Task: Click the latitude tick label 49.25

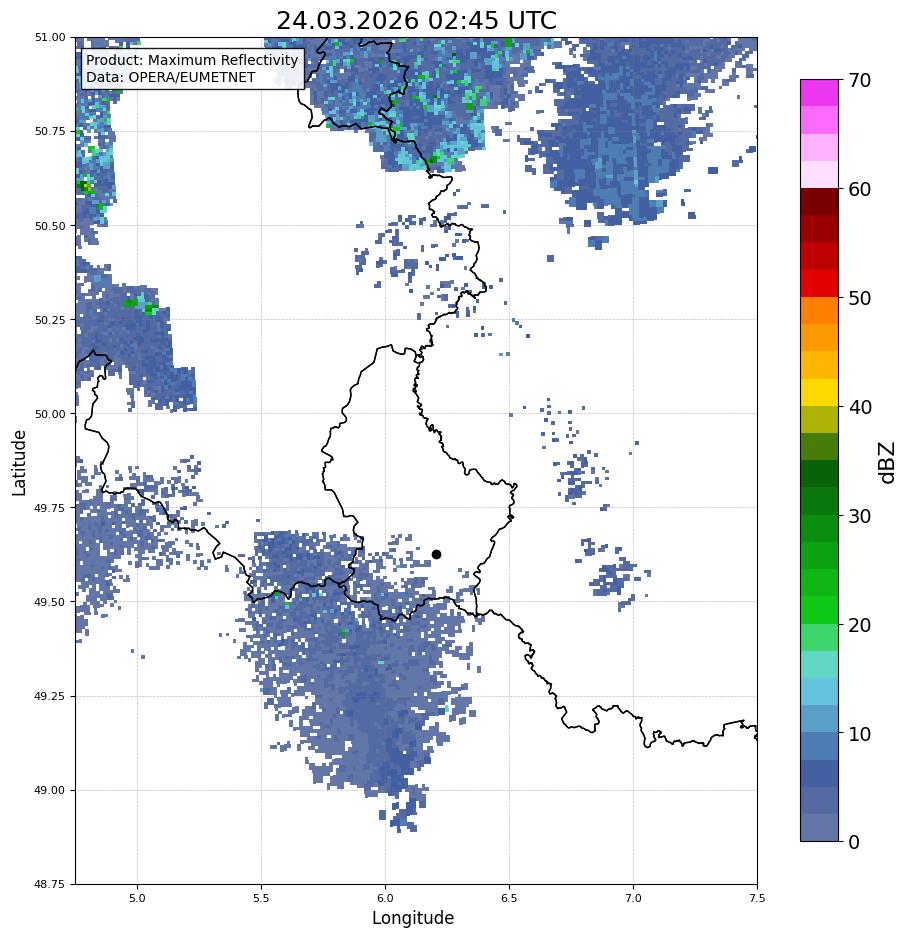Action: [50, 696]
